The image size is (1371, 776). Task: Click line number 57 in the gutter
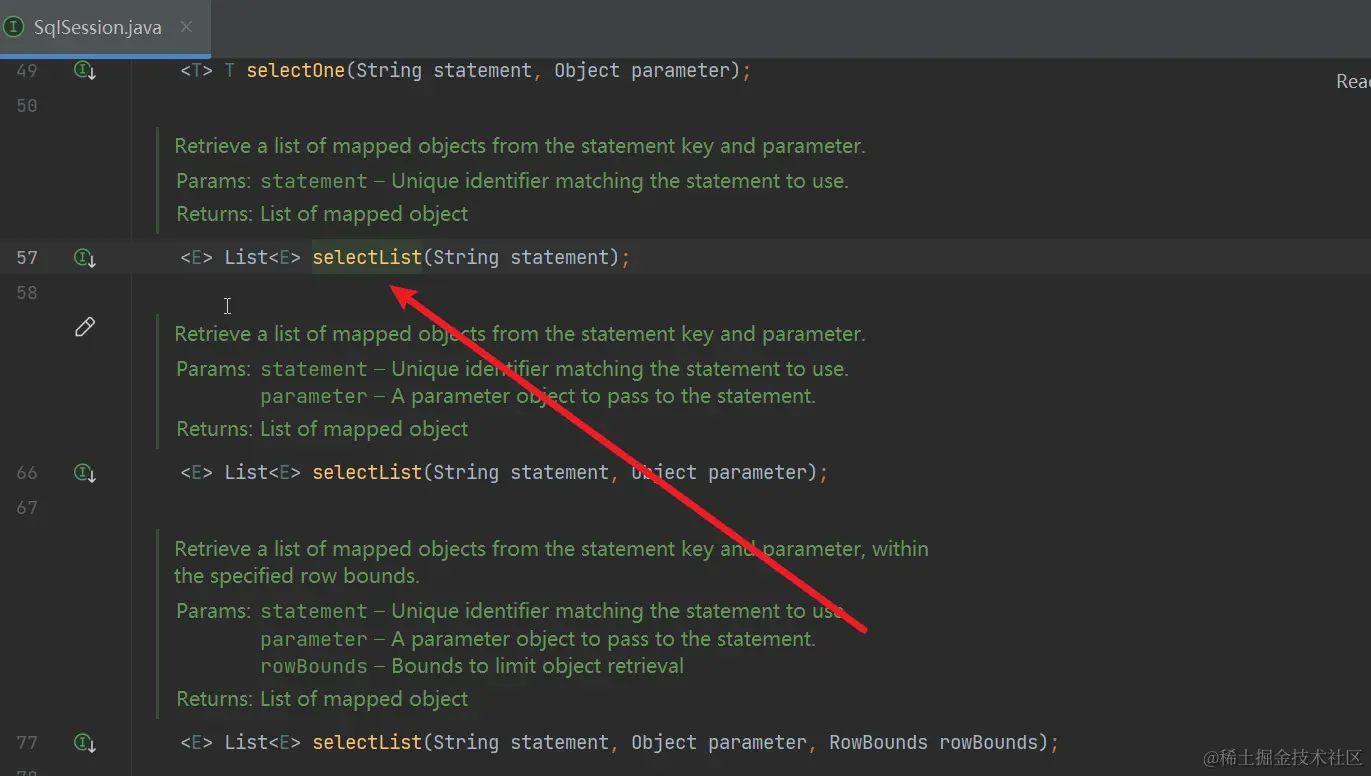(27, 258)
